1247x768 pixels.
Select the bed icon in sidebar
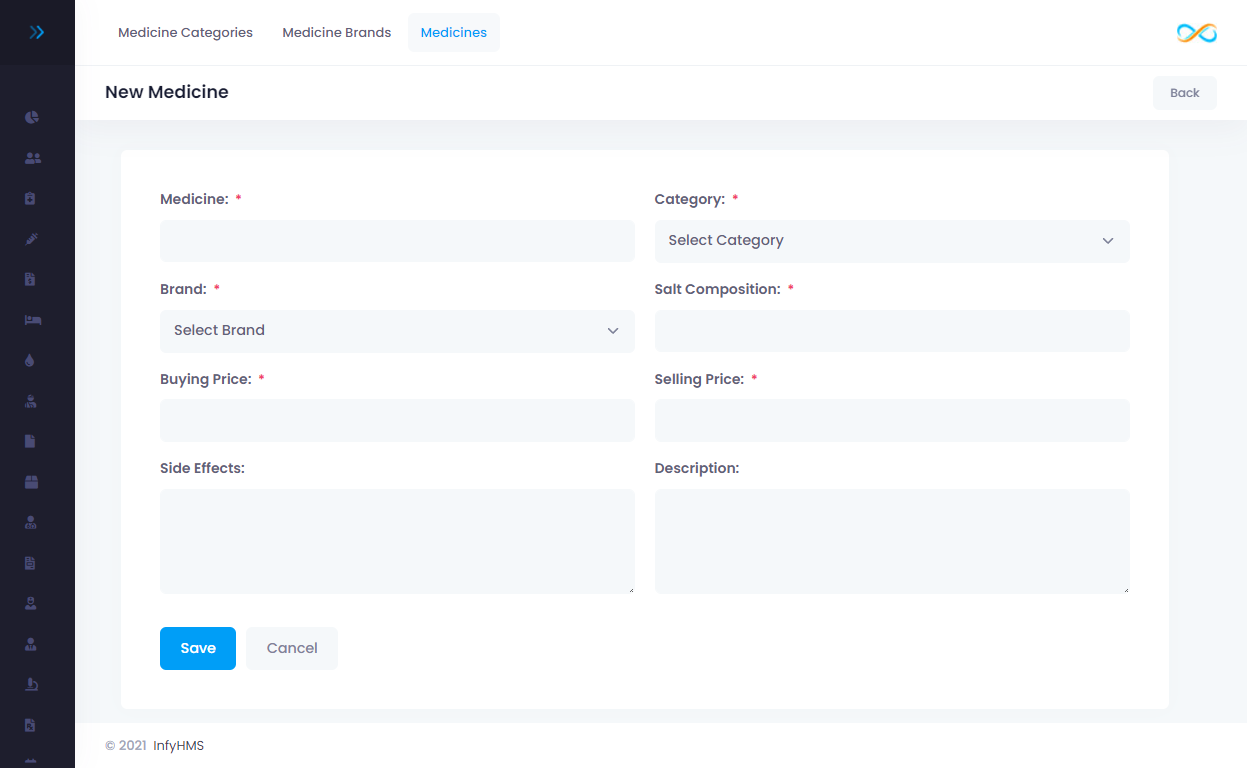tap(32, 320)
